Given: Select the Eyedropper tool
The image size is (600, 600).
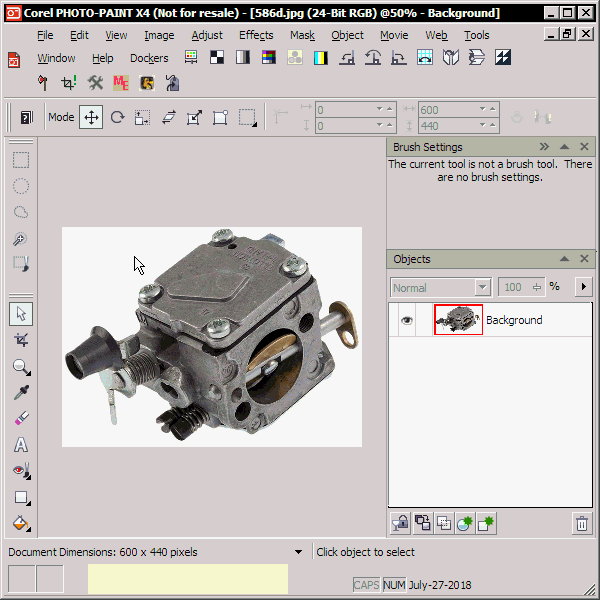Looking at the screenshot, I should (x=21, y=393).
